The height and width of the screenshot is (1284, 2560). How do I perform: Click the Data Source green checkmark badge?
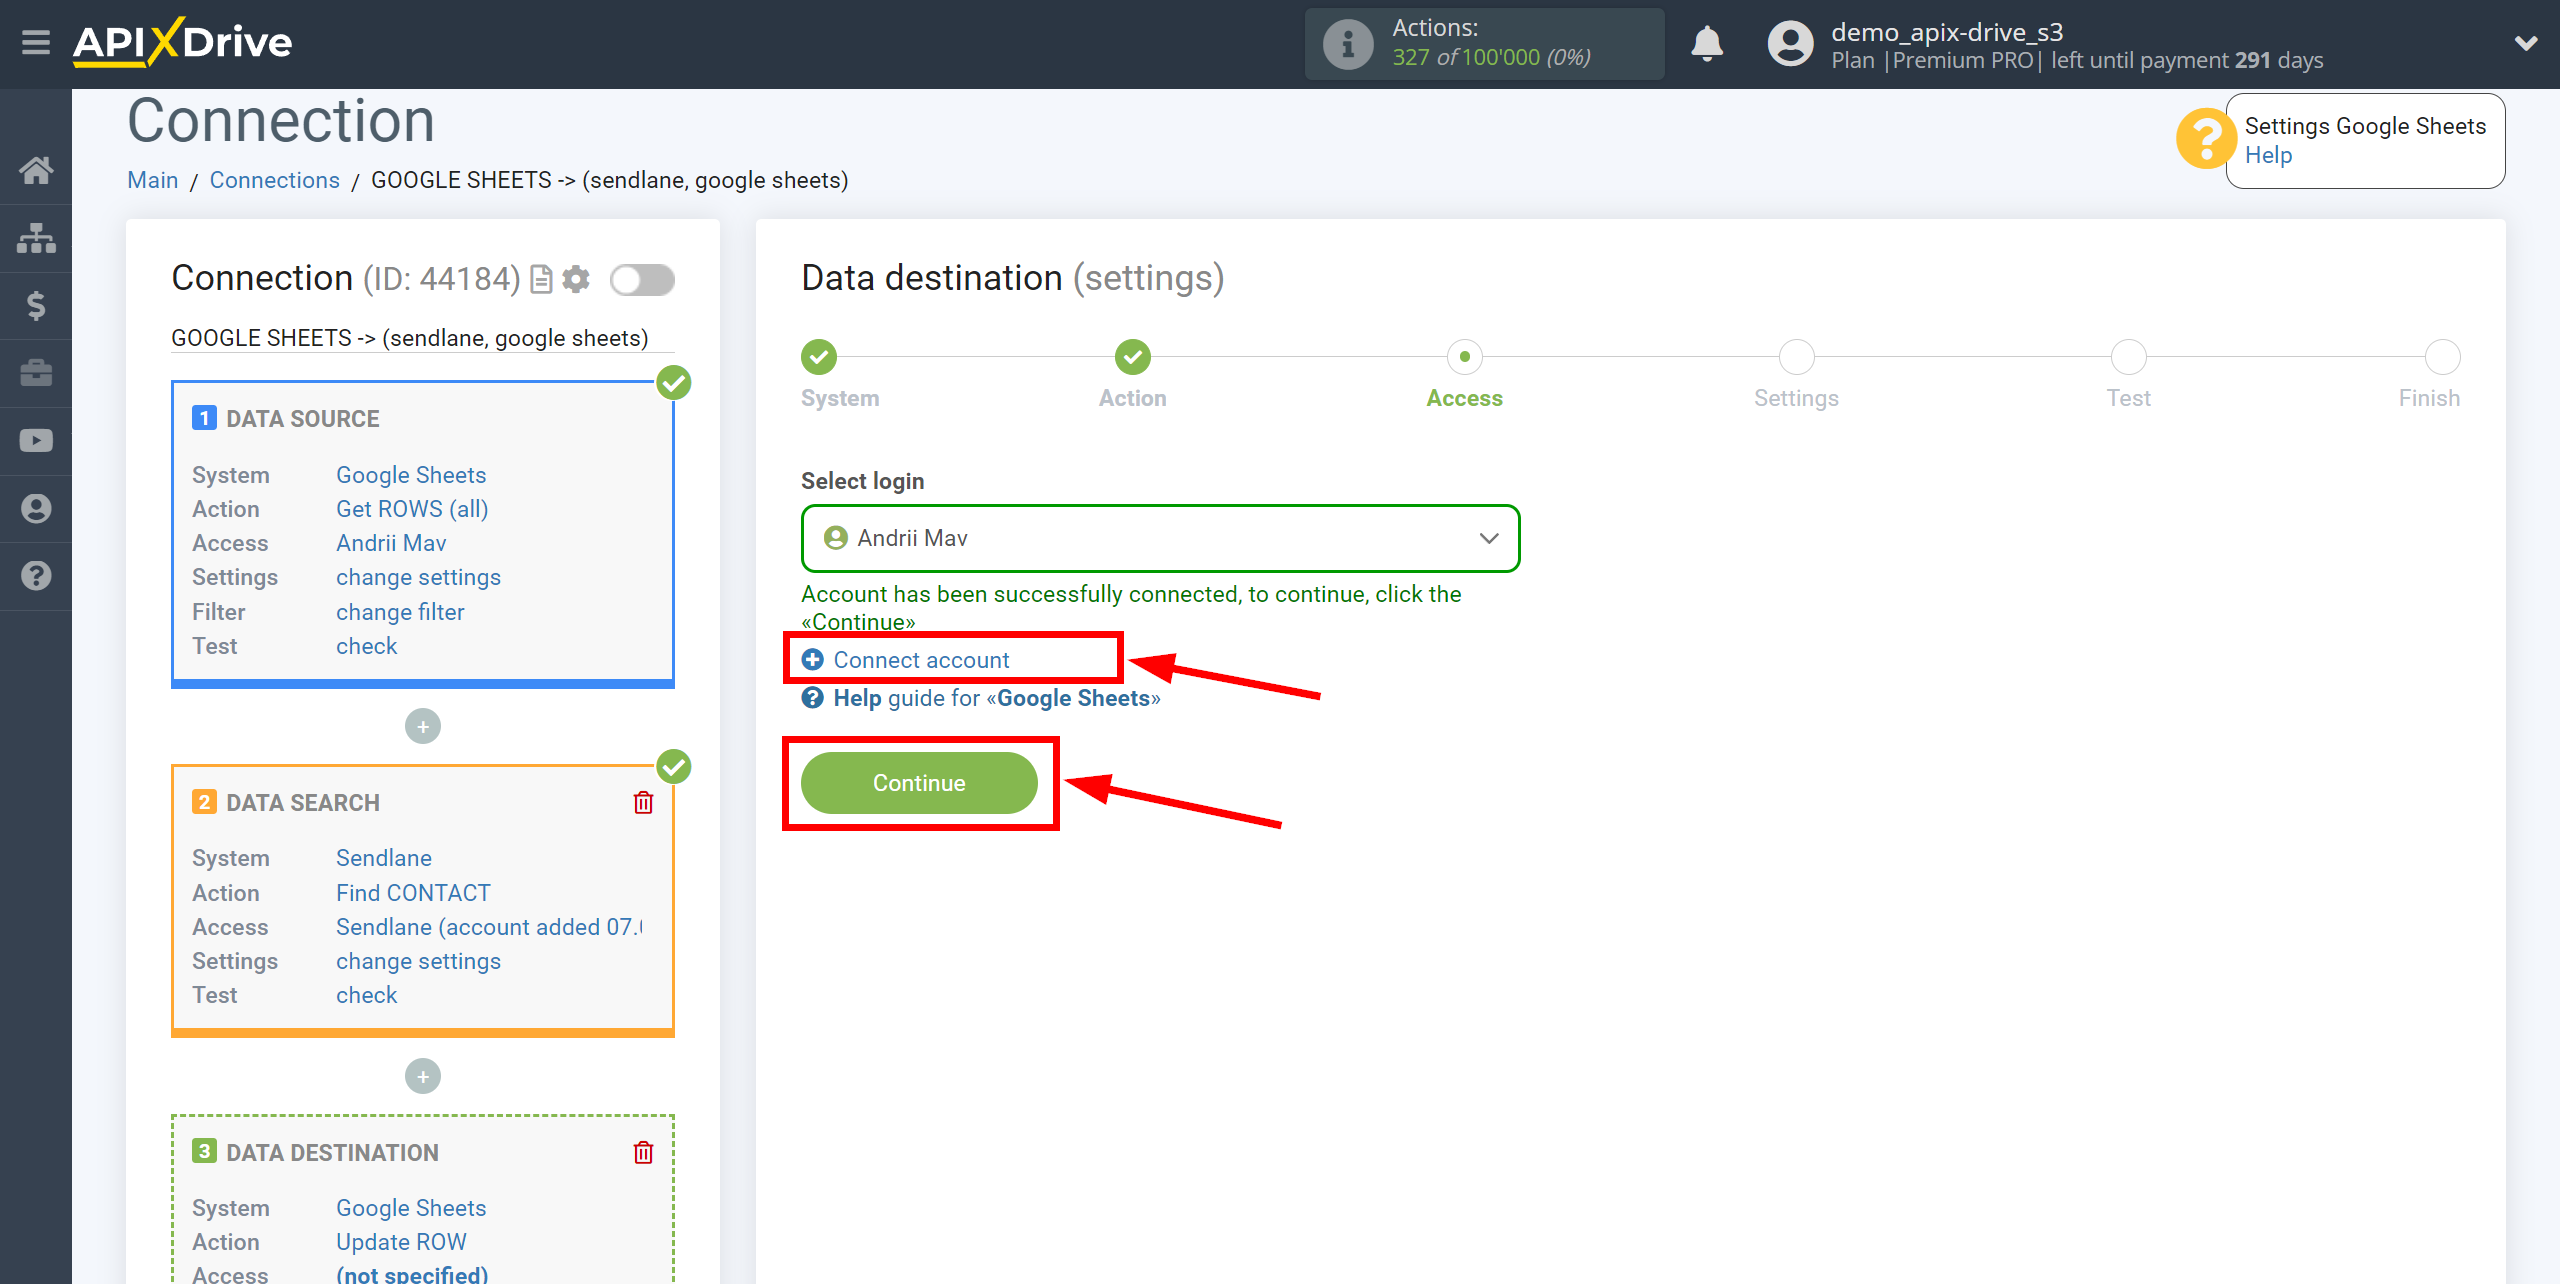click(x=674, y=383)
